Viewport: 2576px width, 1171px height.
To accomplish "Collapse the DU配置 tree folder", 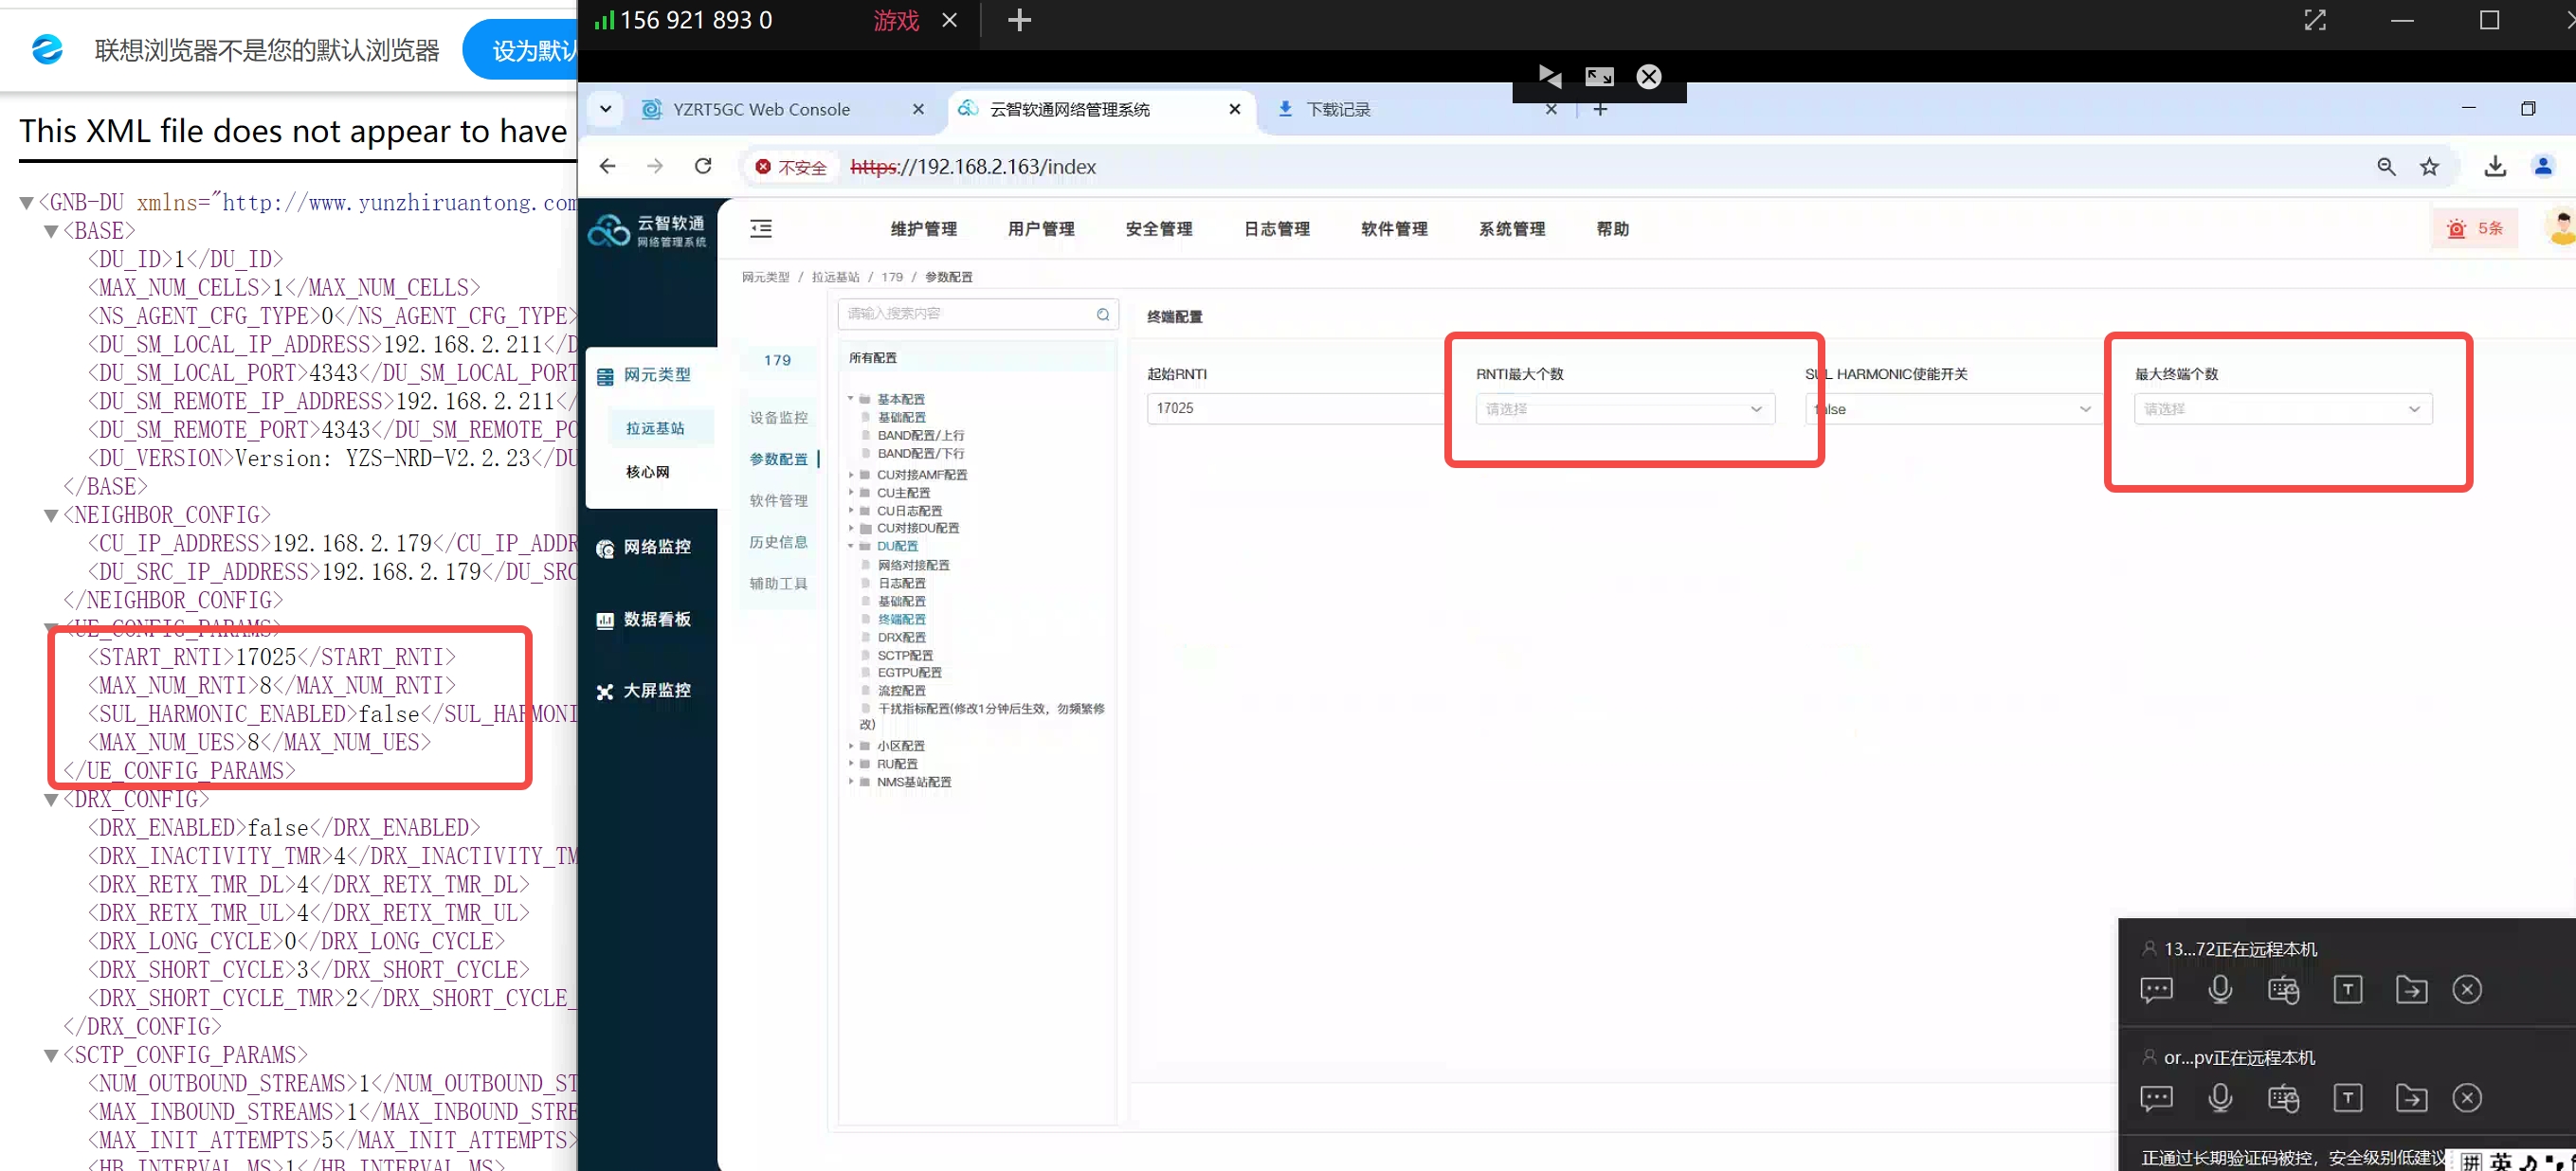I will pyautogui.click(x=851, y=546).
